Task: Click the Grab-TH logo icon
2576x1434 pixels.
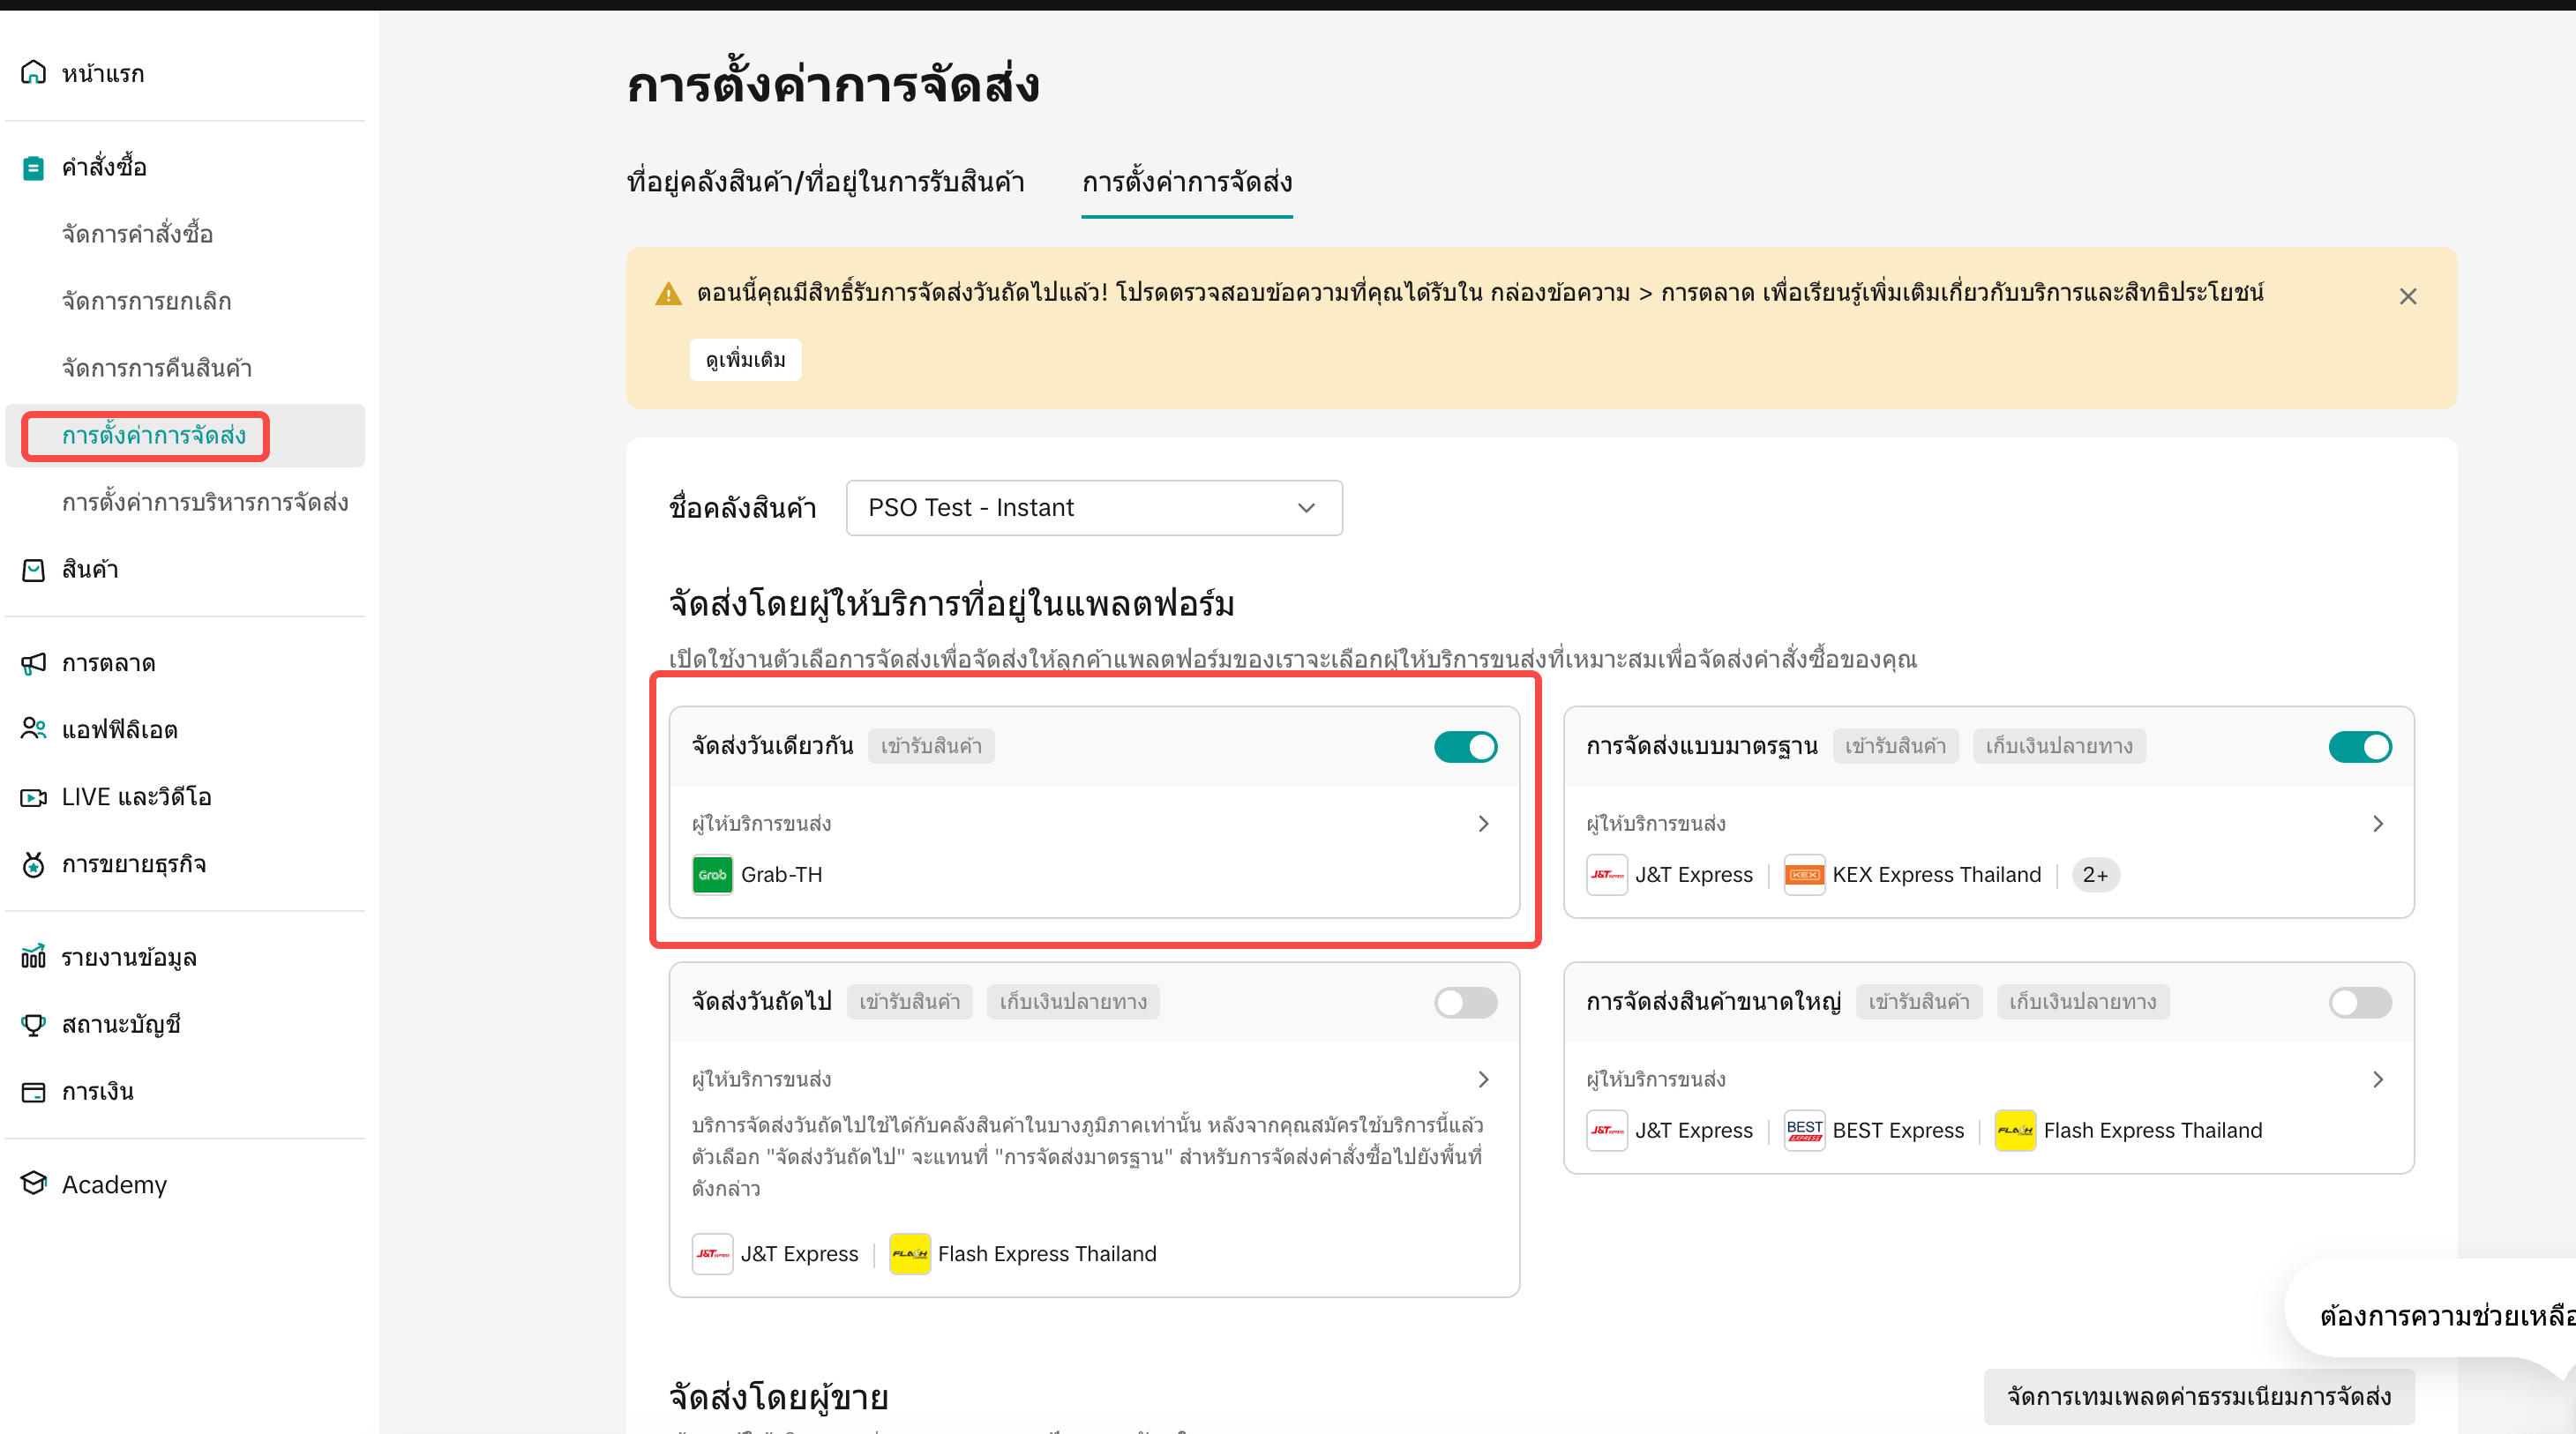Action: pyautogui.click(x=712, y=874)
